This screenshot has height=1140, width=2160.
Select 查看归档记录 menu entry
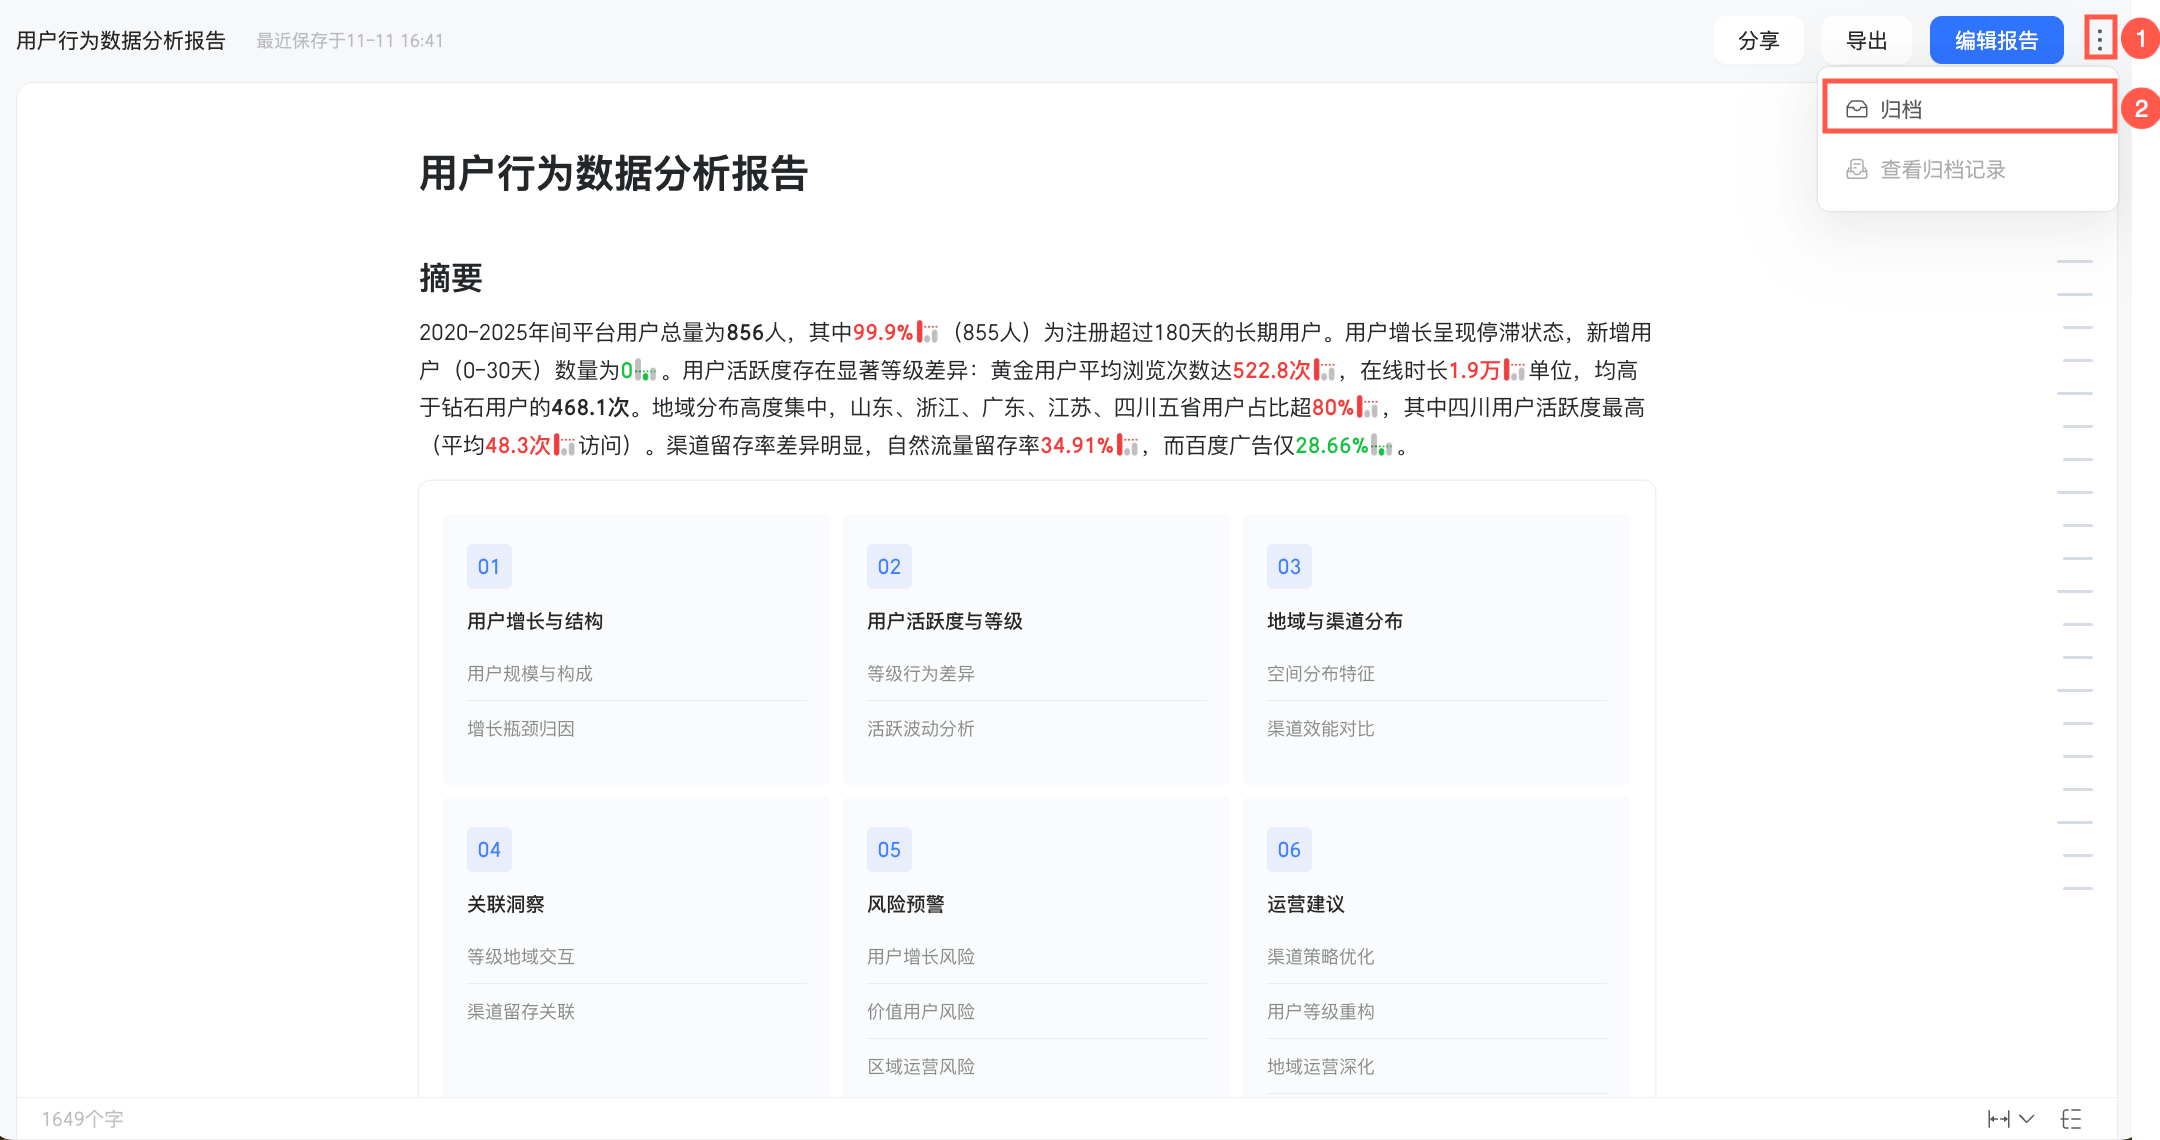pyautogui.click(x=1942, y=170)
